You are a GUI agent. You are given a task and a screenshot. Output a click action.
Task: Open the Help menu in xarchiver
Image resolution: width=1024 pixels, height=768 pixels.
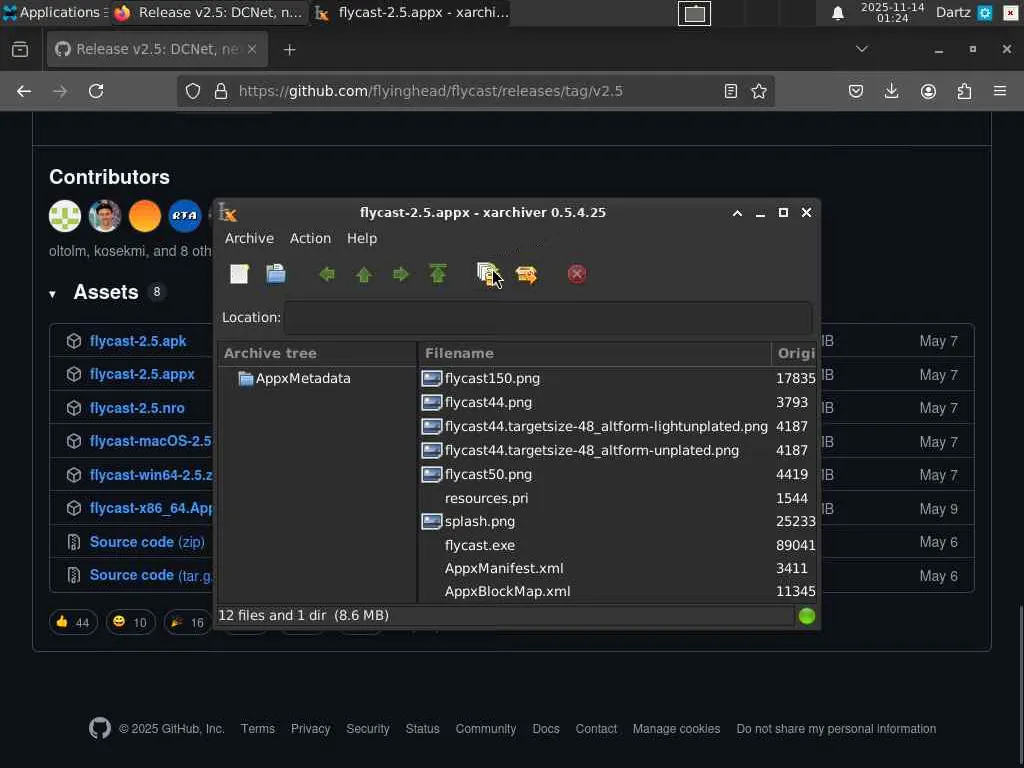pos(362,238)
